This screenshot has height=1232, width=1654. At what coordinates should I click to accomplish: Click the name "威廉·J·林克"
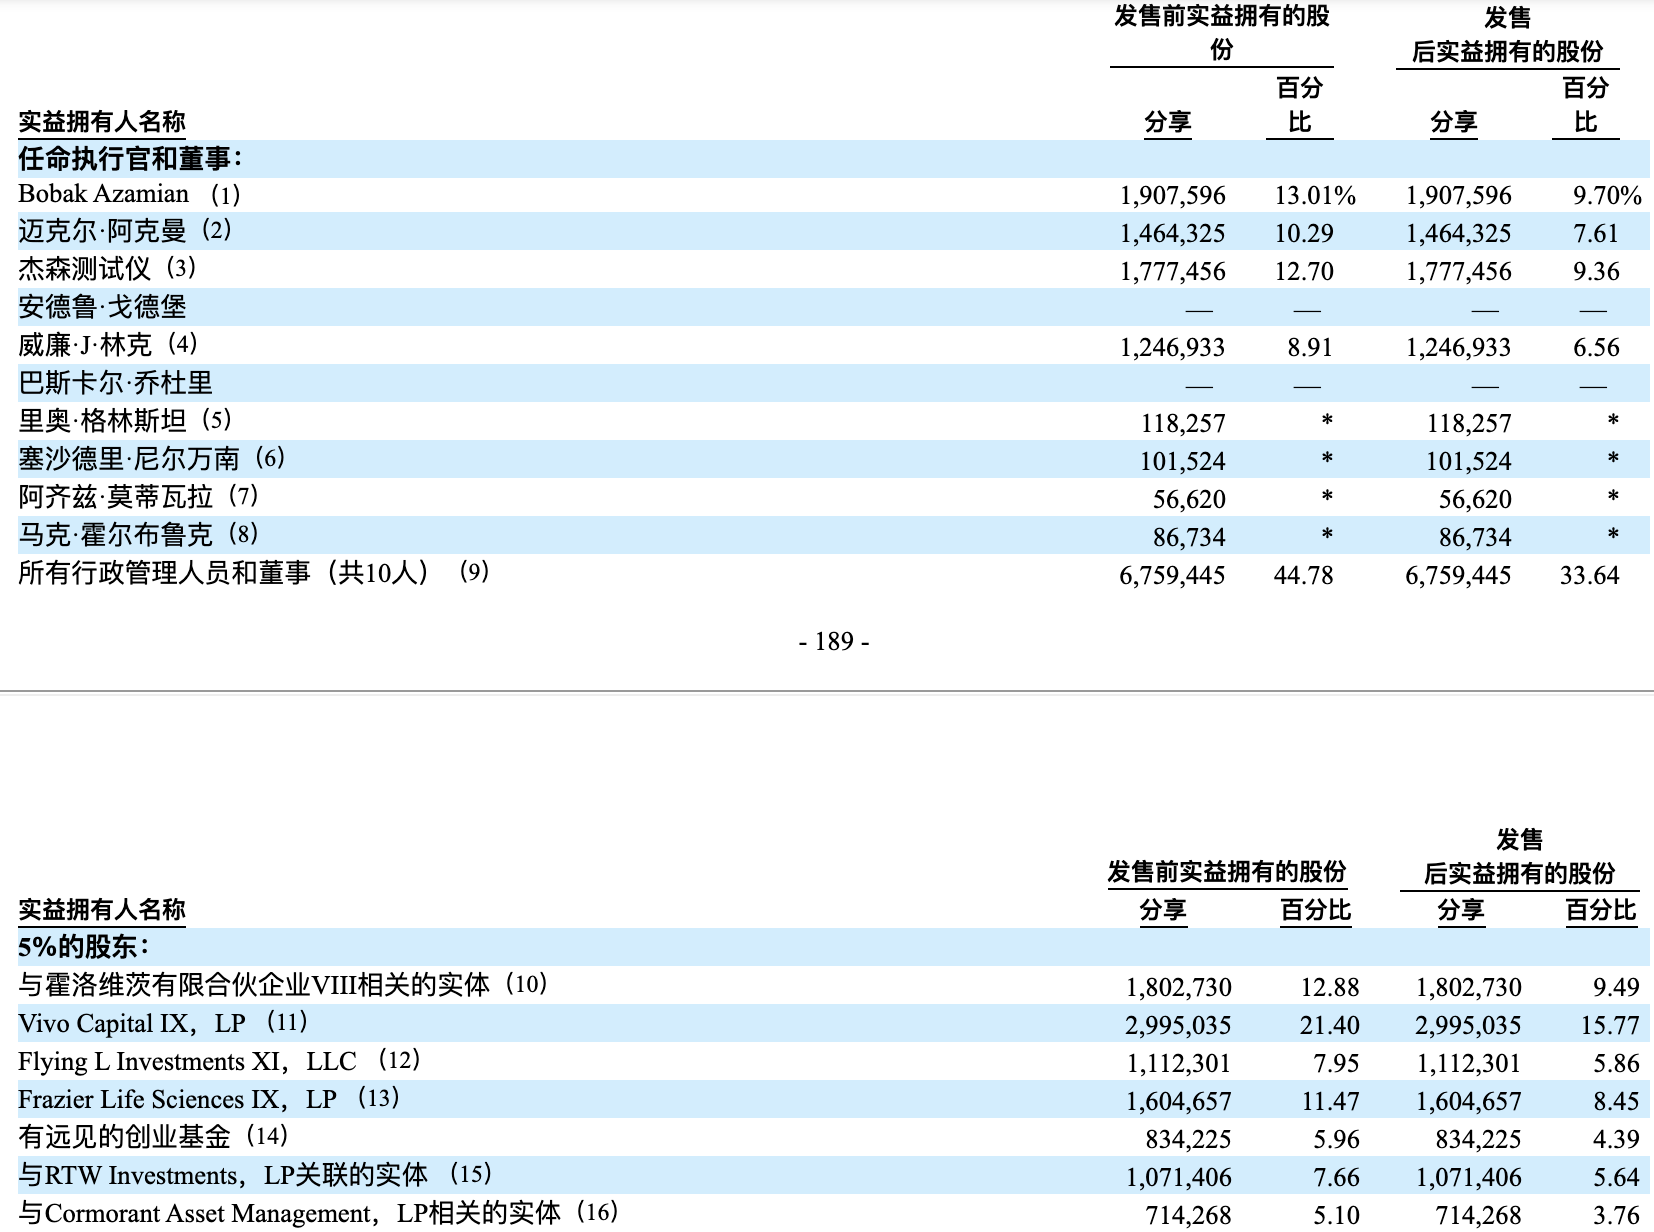(x=85, y=346)
